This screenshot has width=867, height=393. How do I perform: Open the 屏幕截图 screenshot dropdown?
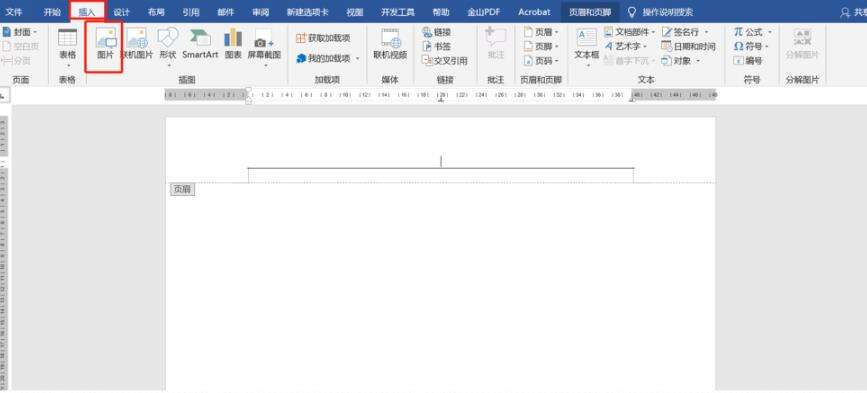pyautogui.click(x=264, y=48)
